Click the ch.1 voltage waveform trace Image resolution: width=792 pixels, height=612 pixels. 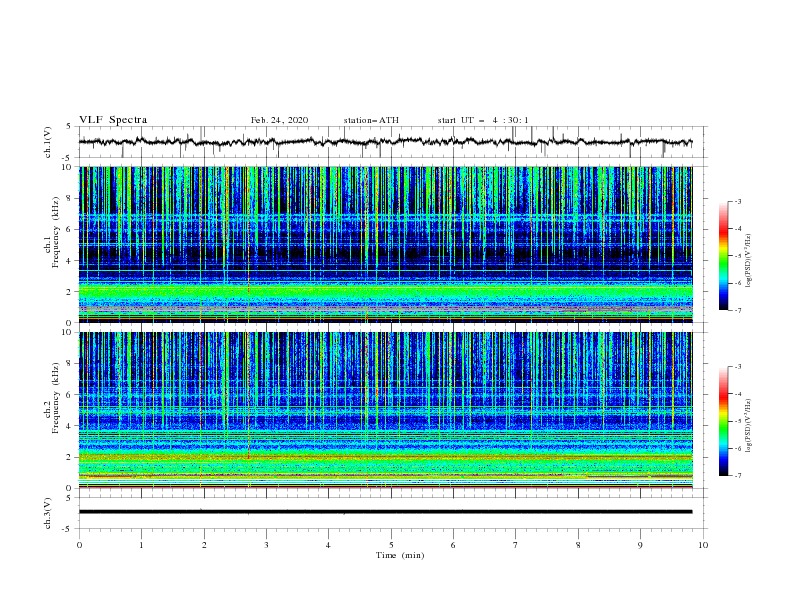click(x=385, y=142)
